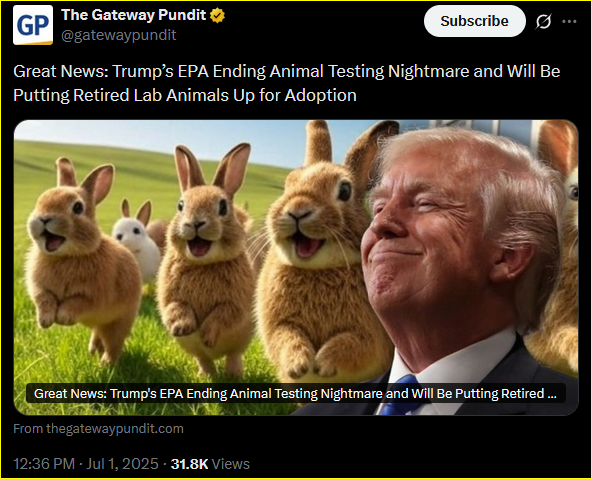Click the Jul 1, 2025 date
Viewport: 592px width, 479px height.
[122, 464]
